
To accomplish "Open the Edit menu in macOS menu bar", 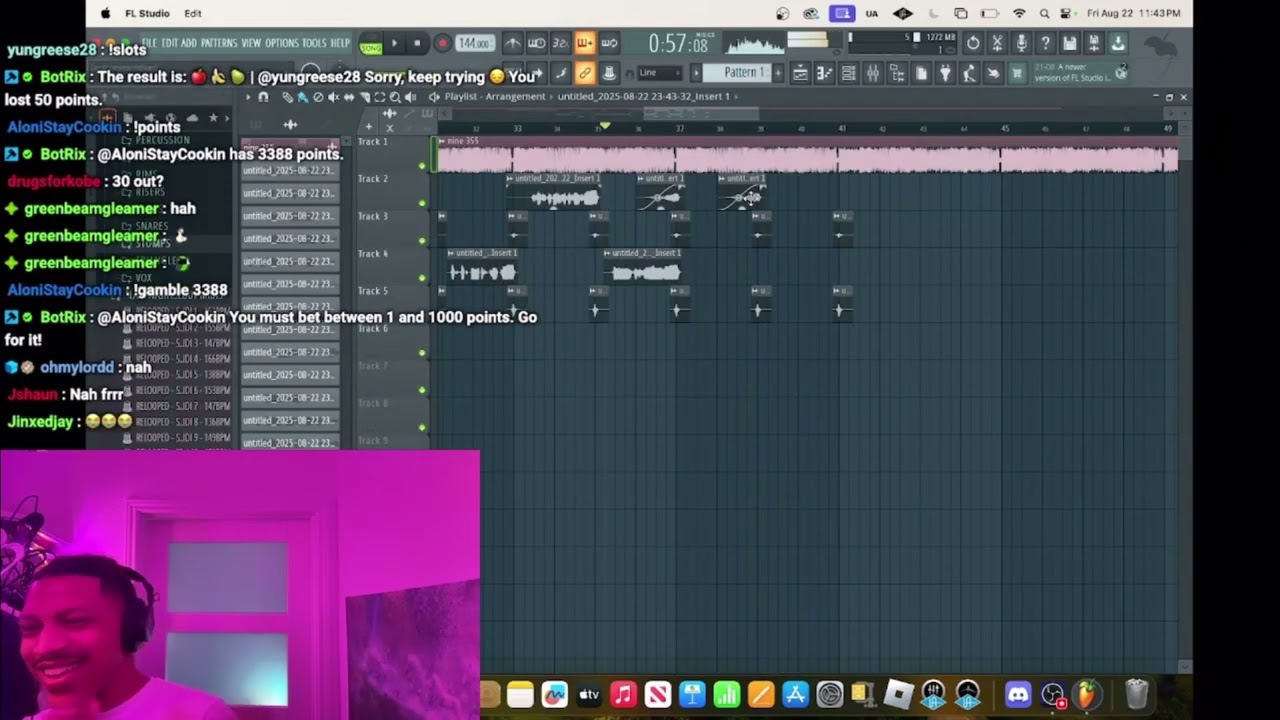I will pyautogui.click(x=193, y=13).
